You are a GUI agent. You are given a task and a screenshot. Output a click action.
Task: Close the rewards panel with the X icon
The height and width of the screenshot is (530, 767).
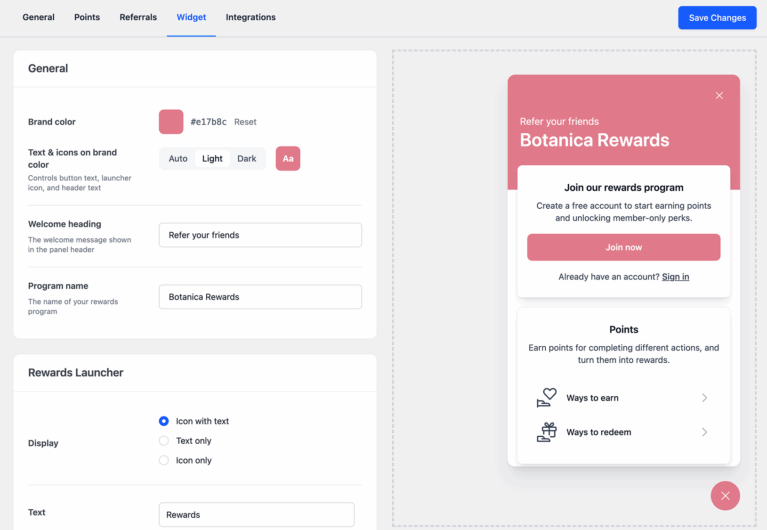pyautogui.click(x=719, y=95)
